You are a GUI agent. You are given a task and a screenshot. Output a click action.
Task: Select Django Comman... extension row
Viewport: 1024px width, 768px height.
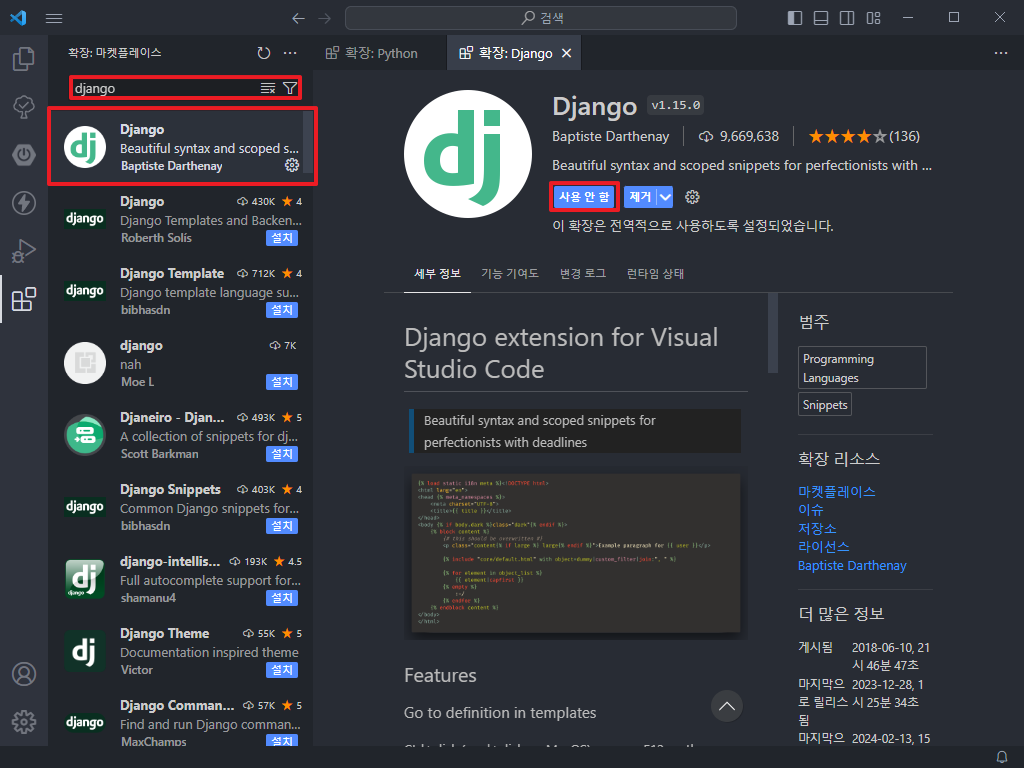tap(182, 723)
